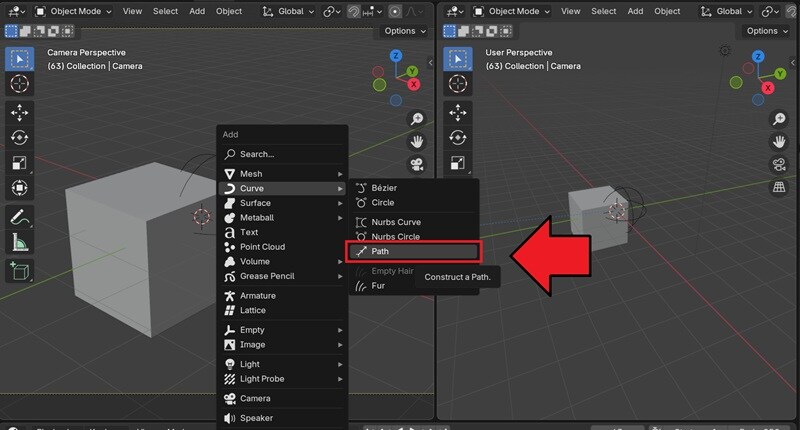Toggle snapping magnet in left viewport header

click(354, 11)
